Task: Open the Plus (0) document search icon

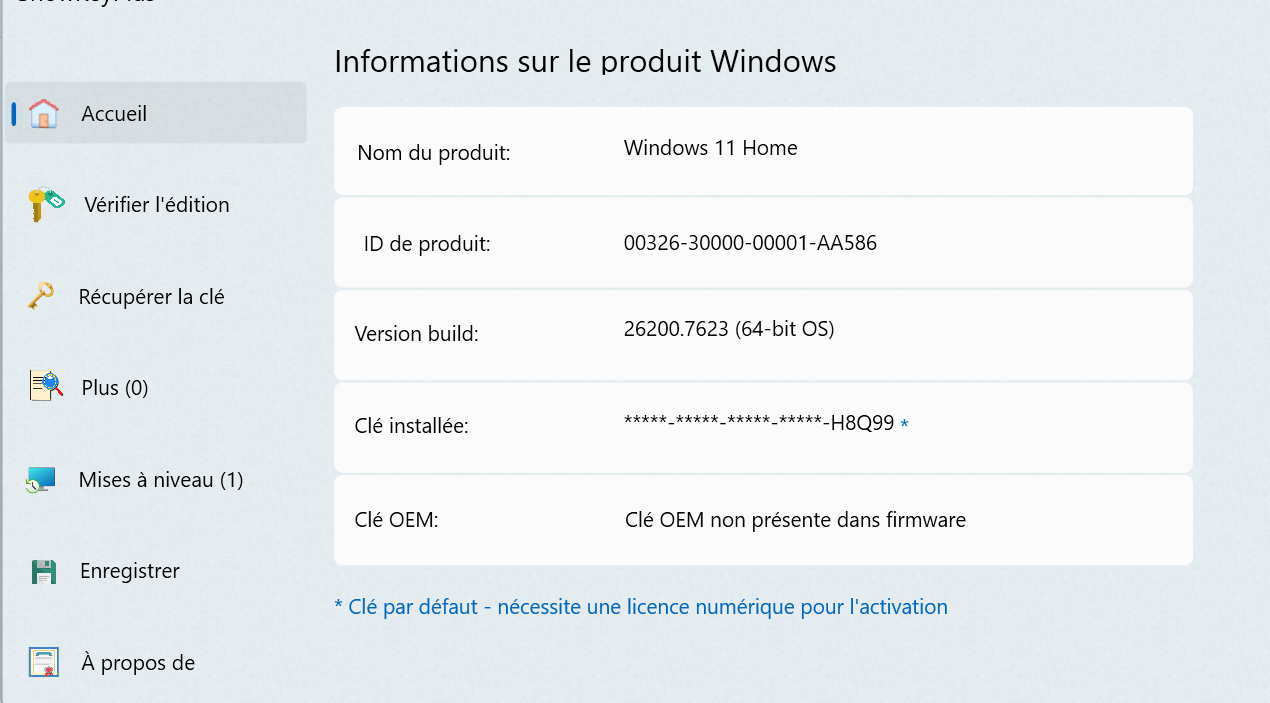Action: pos(44,387)
